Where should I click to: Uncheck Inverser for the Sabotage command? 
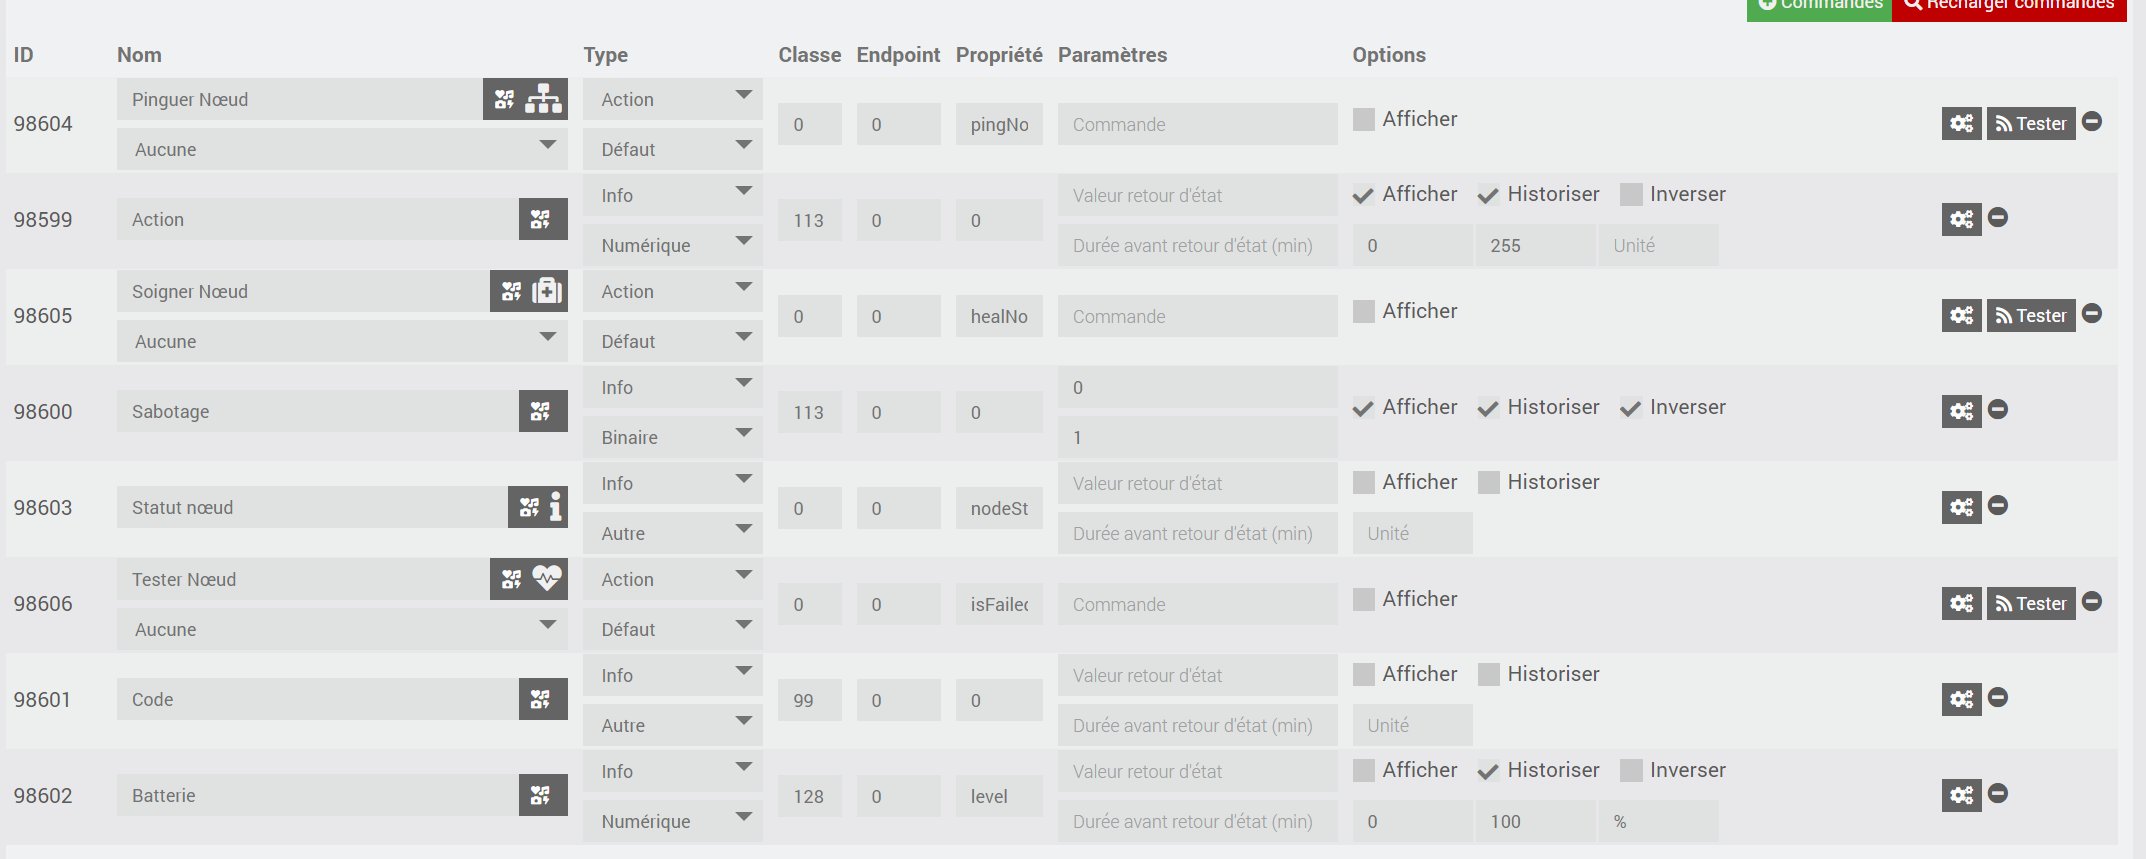coord(1631,407)
